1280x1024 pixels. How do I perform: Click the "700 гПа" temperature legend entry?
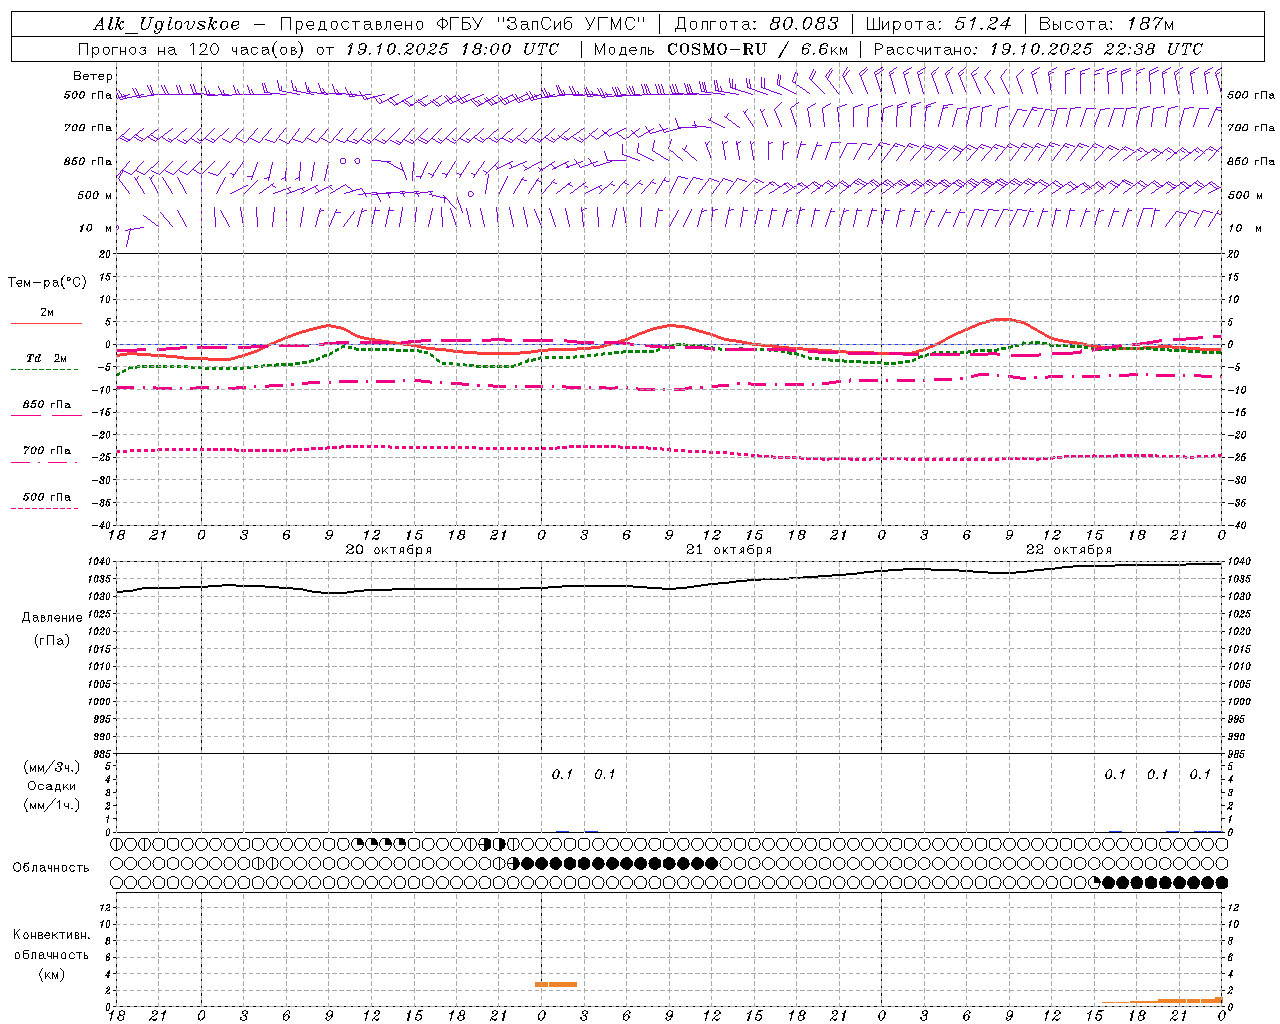pyautogui.click(x=47, y=450)
